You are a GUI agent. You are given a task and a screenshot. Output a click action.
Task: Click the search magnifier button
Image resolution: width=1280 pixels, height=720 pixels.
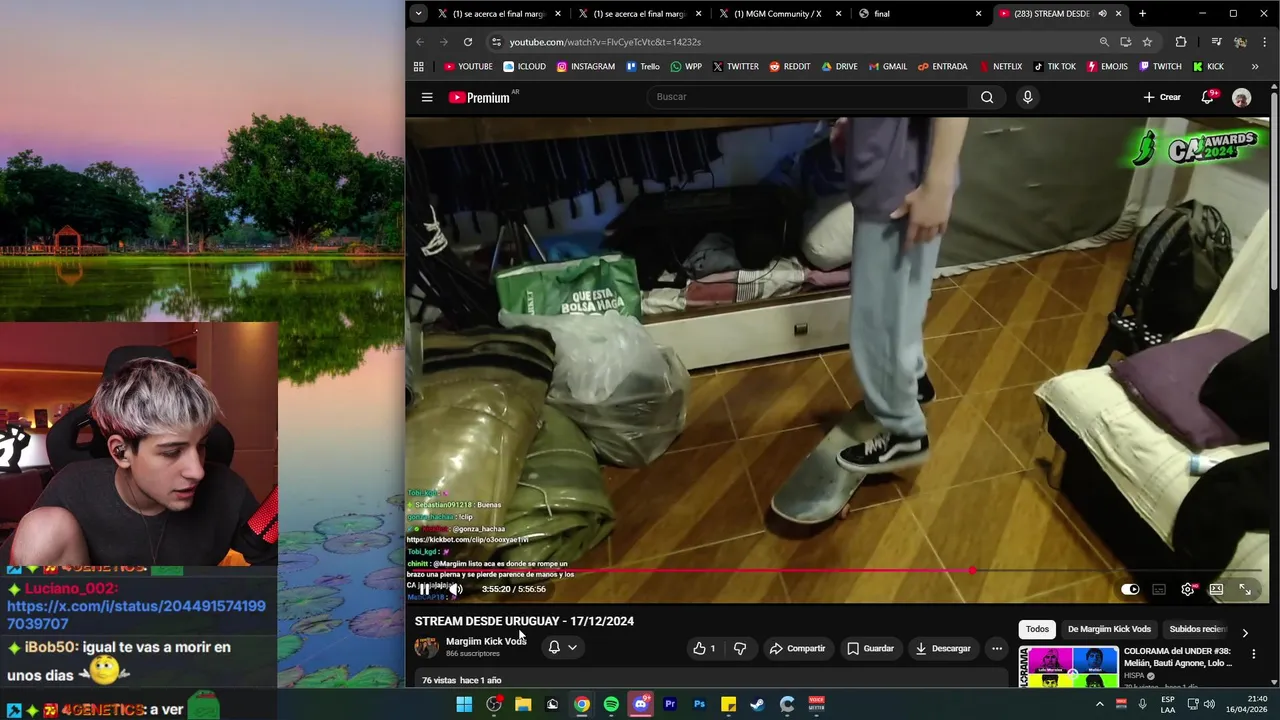(987, 97)
